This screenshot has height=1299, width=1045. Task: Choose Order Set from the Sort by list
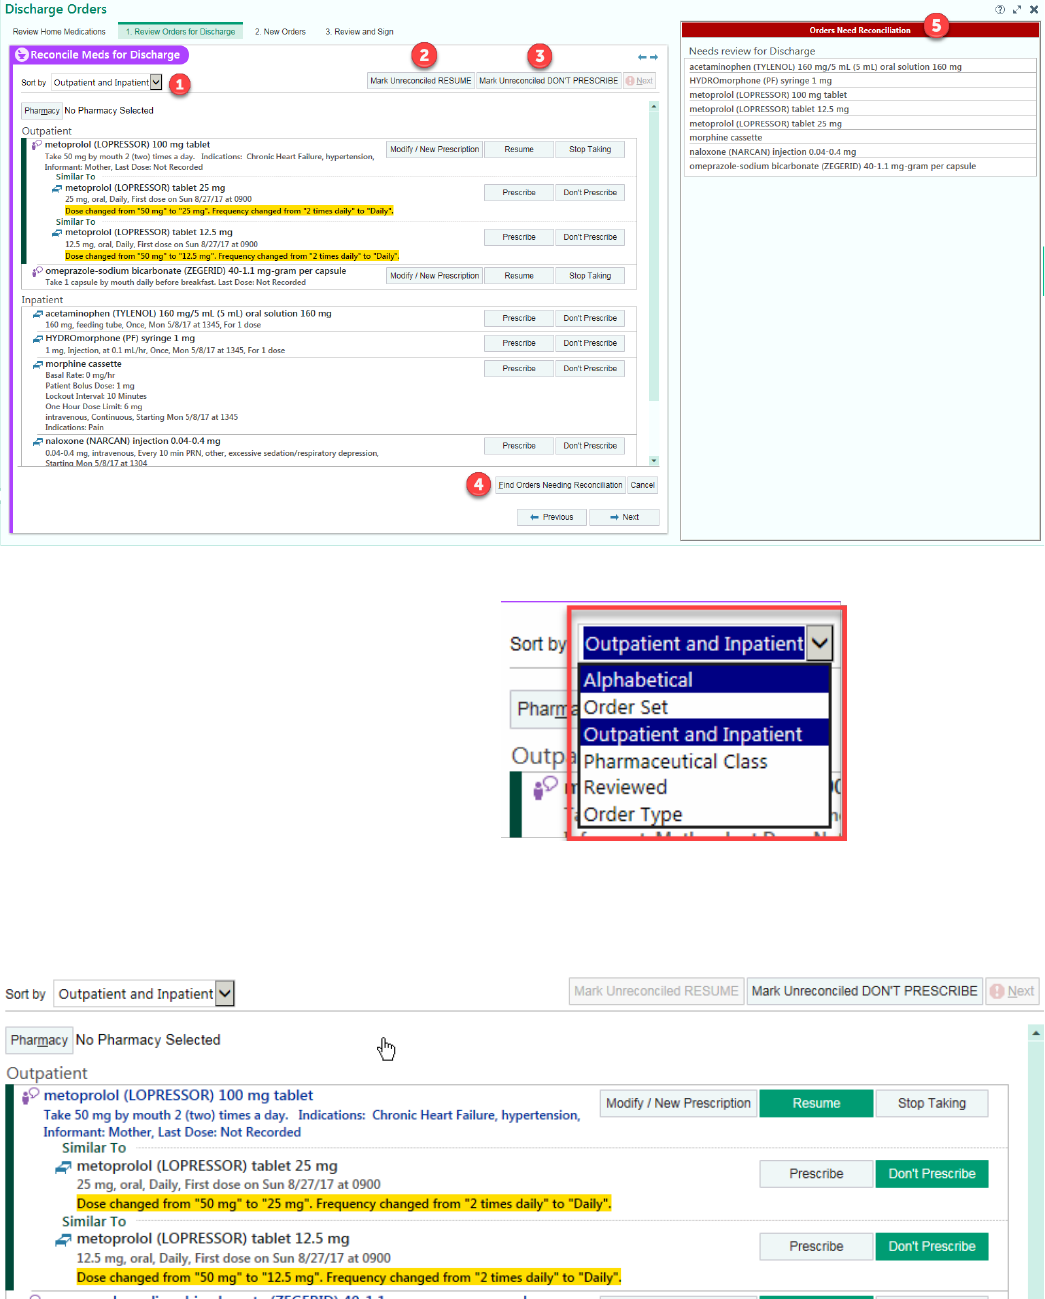point(704,707)
